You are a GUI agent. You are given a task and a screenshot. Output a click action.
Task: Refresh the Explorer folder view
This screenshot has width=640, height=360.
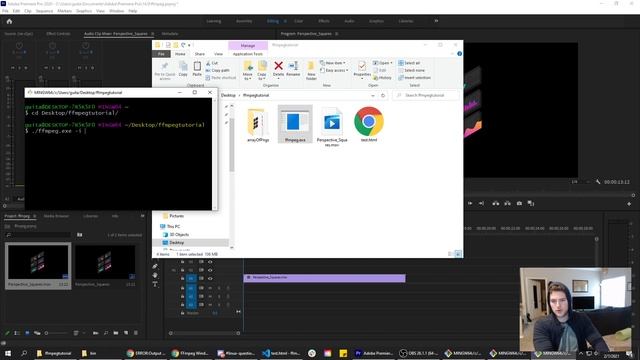[383, 96]
